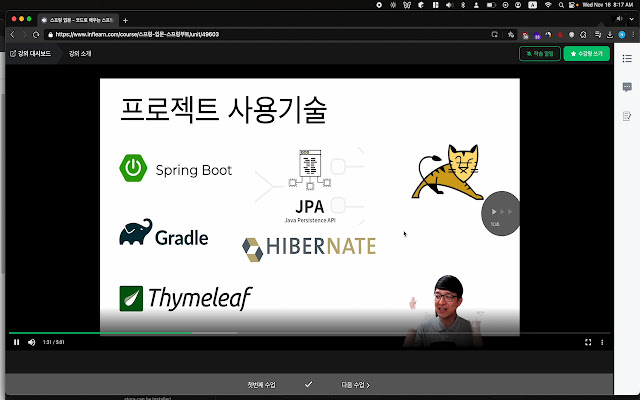640x400 pixels.
Task: Open the curriculum list sidebar icon
Action: click(627, 58)
